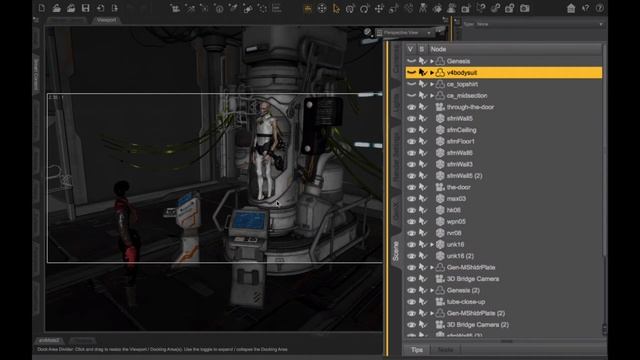Sort by the S column header
The width and height of the screenshot is (640, 360).
tap(422, 49)
